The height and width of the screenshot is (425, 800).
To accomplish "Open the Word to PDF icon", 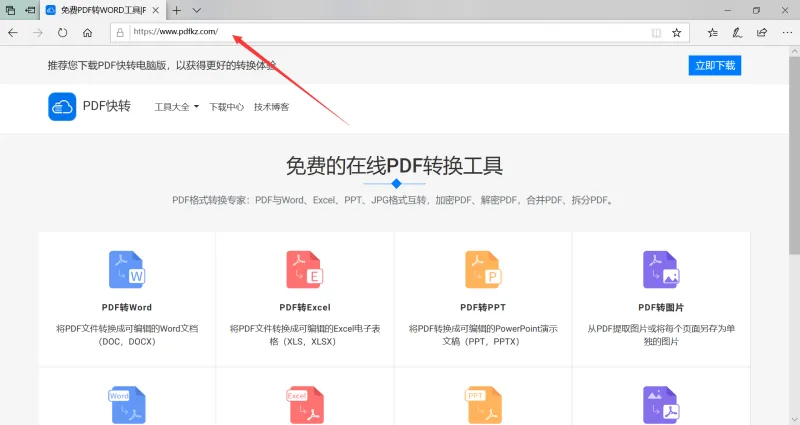I will point(127,405).
